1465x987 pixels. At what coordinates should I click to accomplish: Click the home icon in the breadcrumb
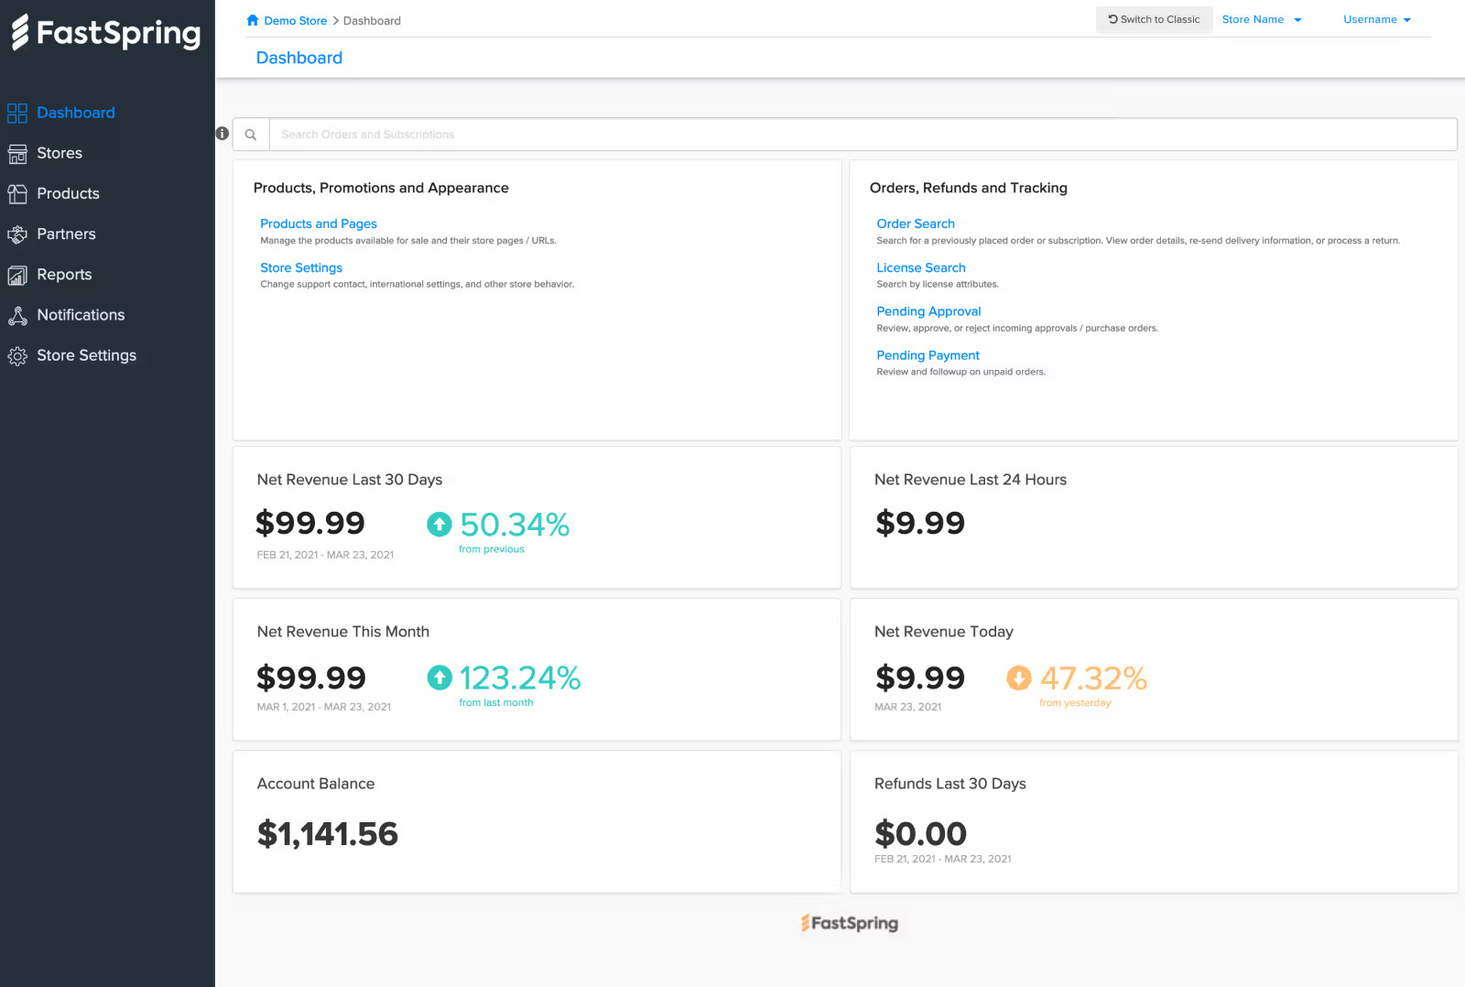(251, 19)
